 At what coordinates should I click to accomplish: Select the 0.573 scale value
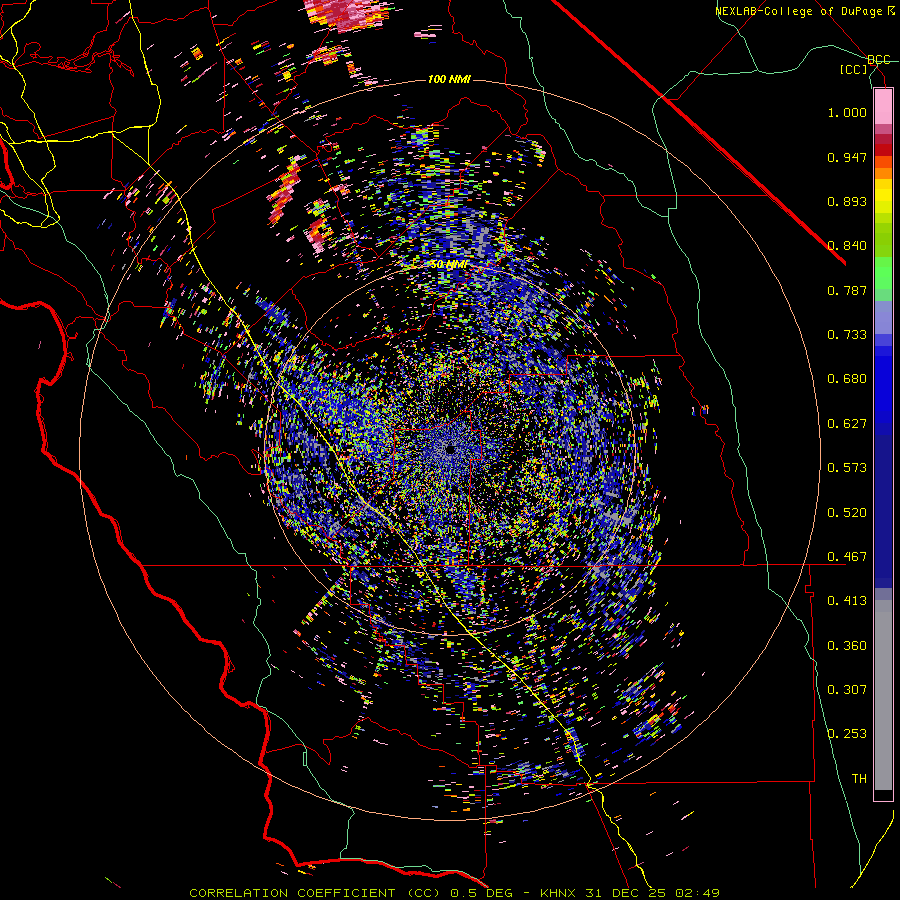point(847,468)
